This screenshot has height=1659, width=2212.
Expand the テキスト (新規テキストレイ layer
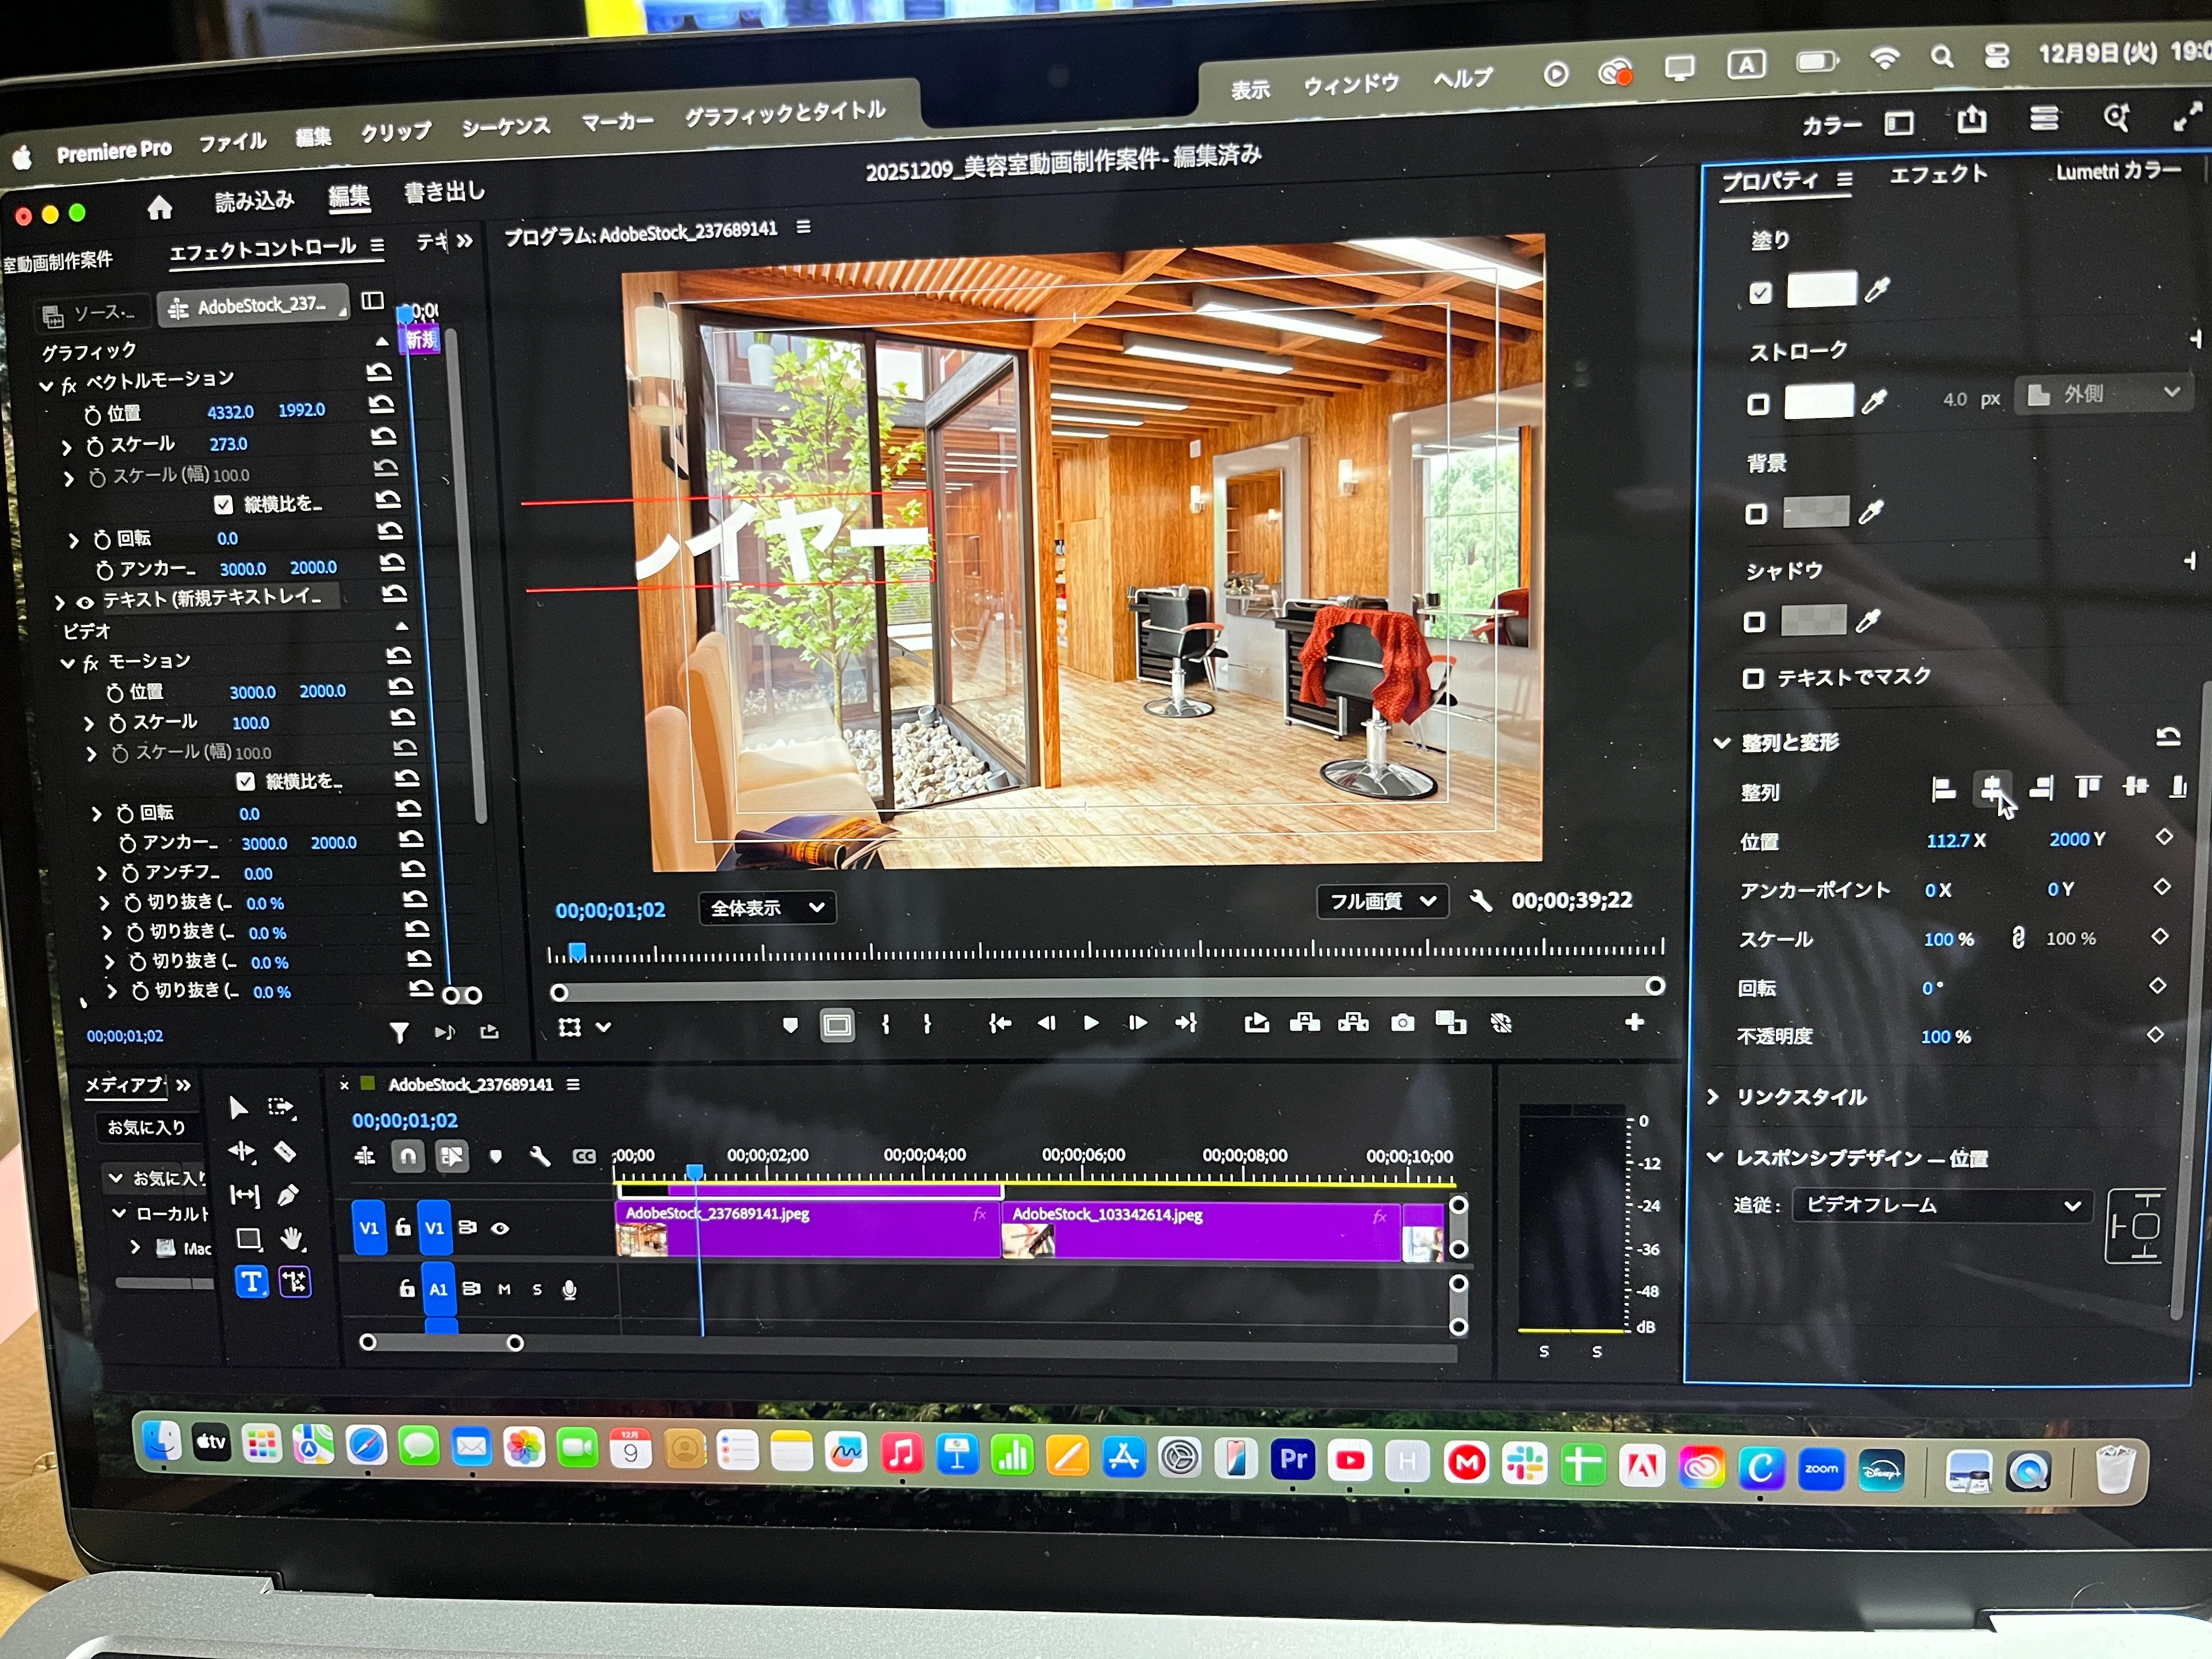tap(59, 602)
